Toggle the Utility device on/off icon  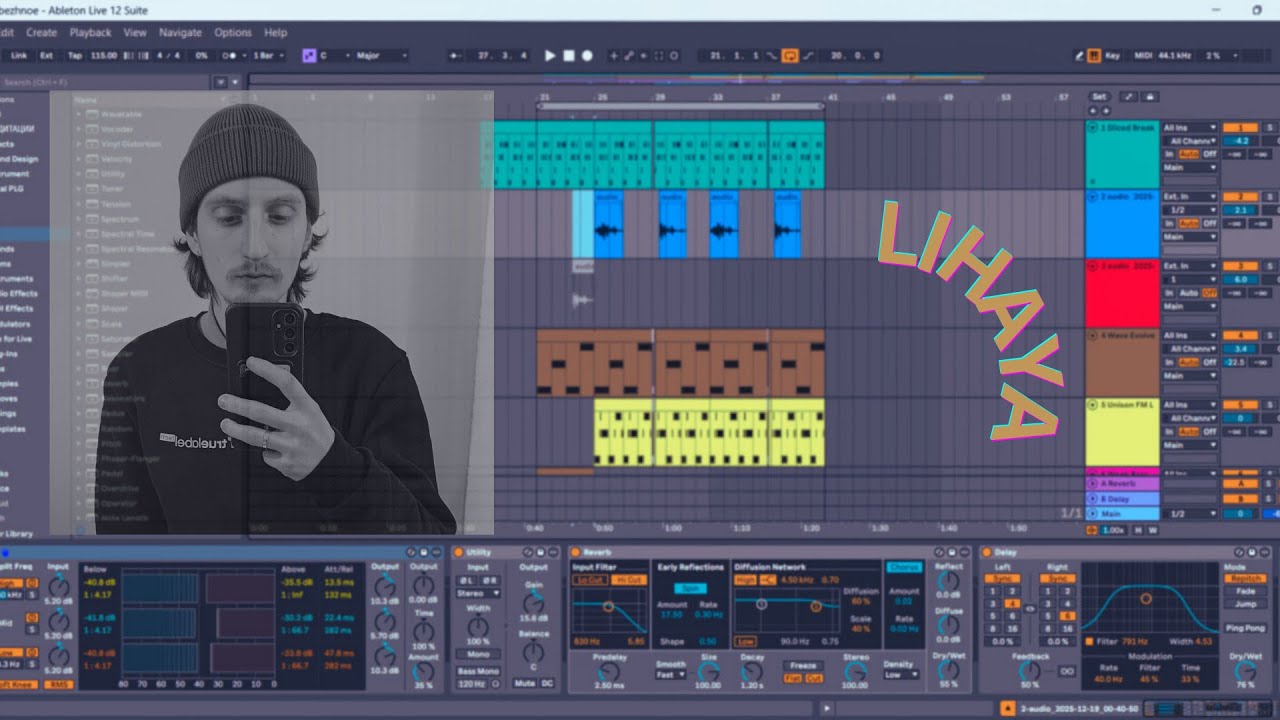click(x=459, y=552)
